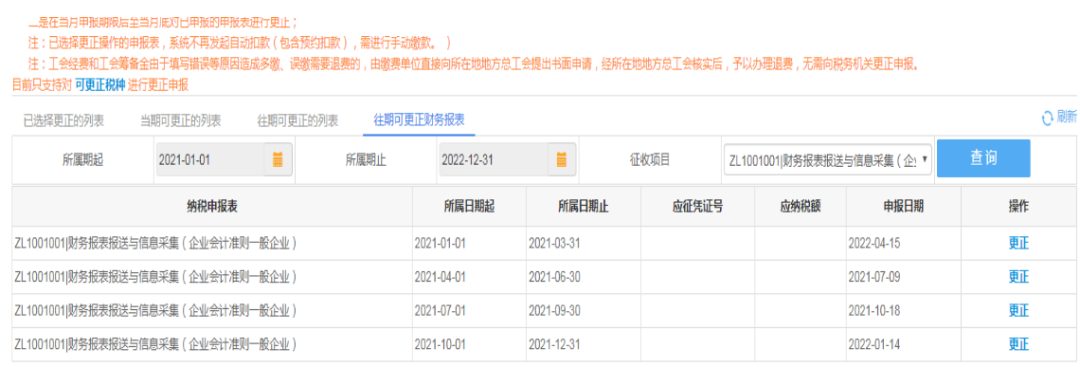This screenshot has width=1080, height=367.
Task: Click the 查询 button
Action: pos(984,158)
